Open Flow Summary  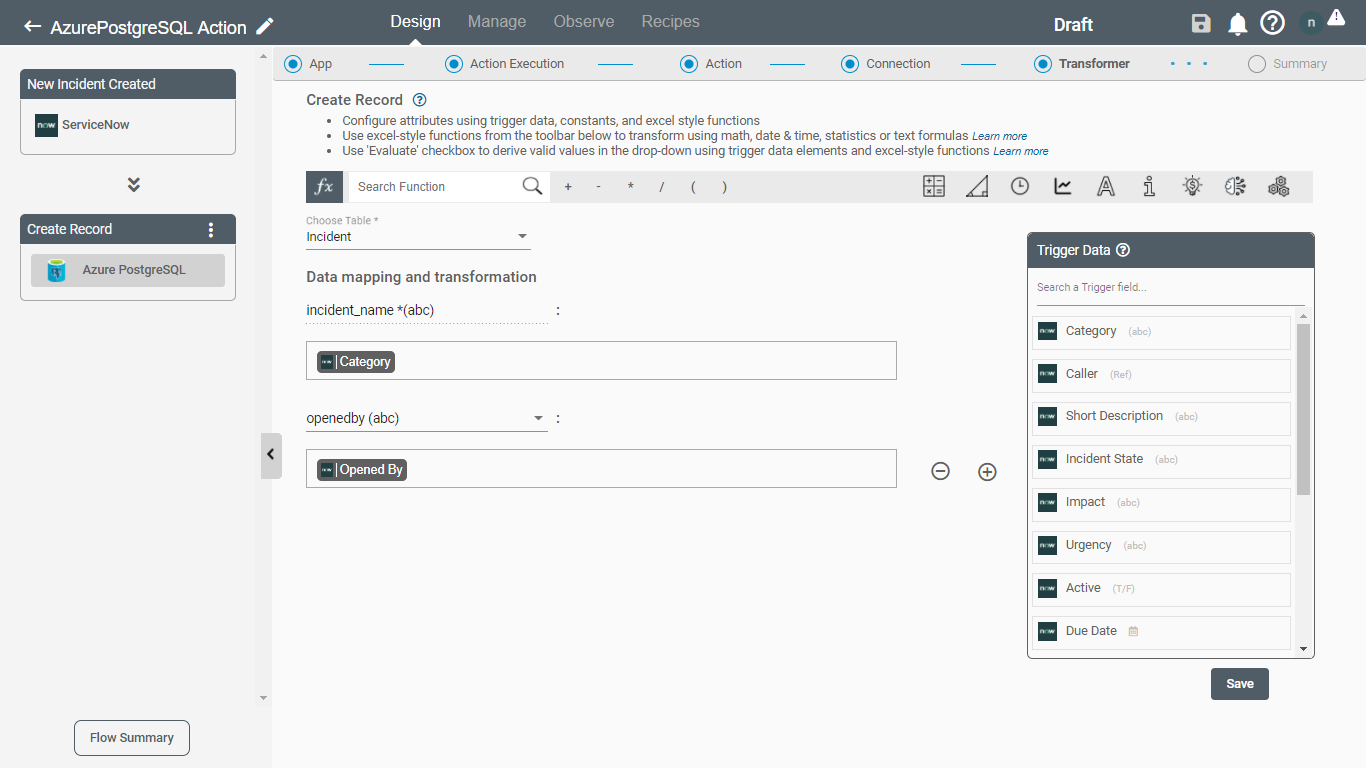[132, 738]
